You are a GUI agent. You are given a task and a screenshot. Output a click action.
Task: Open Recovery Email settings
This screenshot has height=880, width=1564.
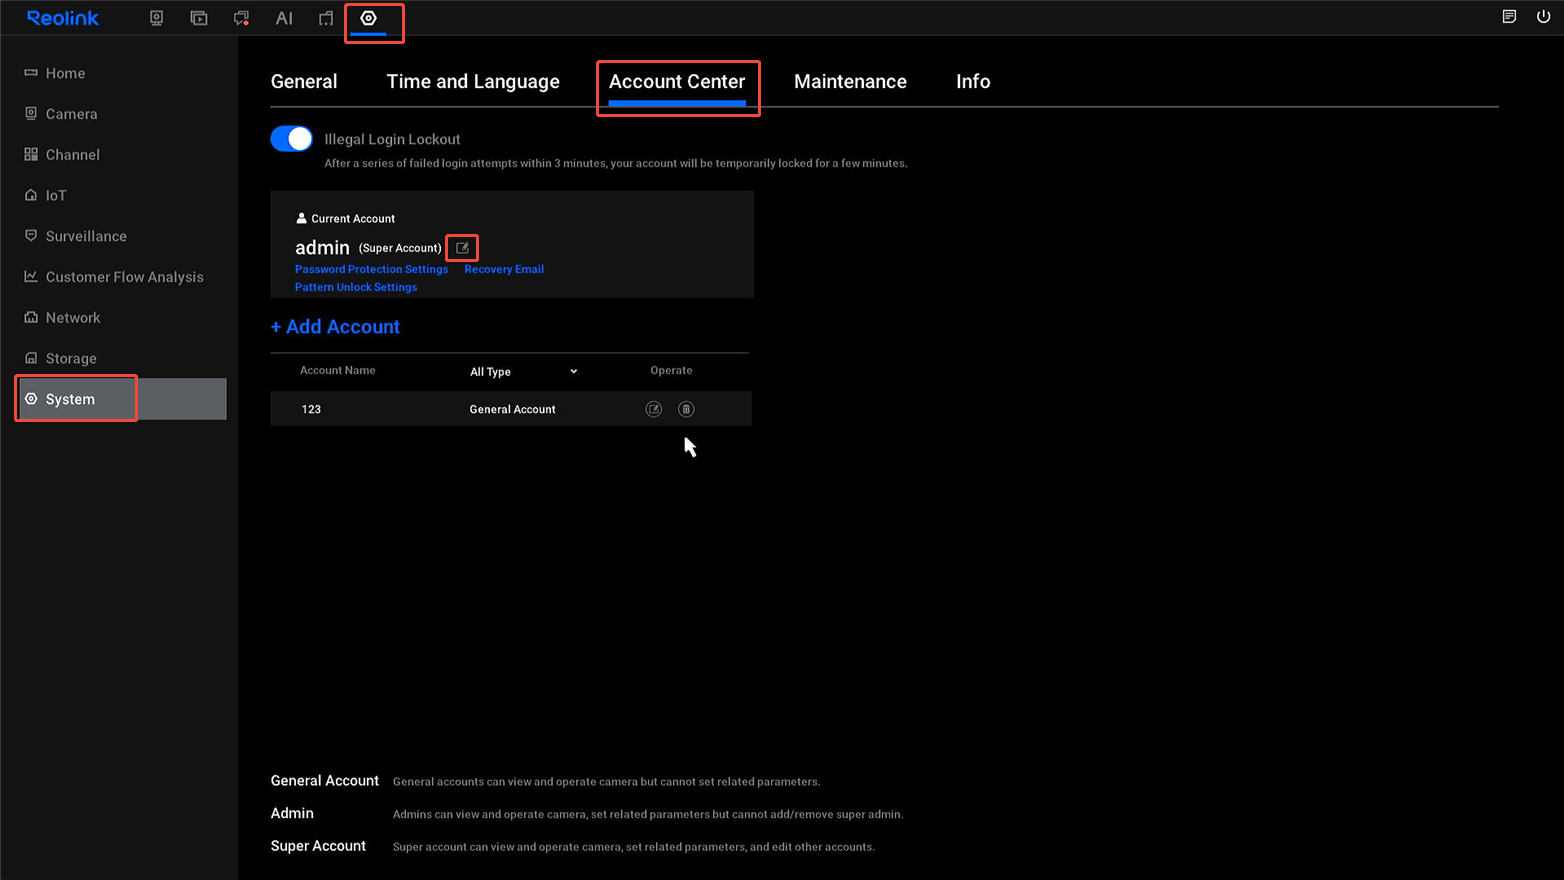[x=504, y=268]
